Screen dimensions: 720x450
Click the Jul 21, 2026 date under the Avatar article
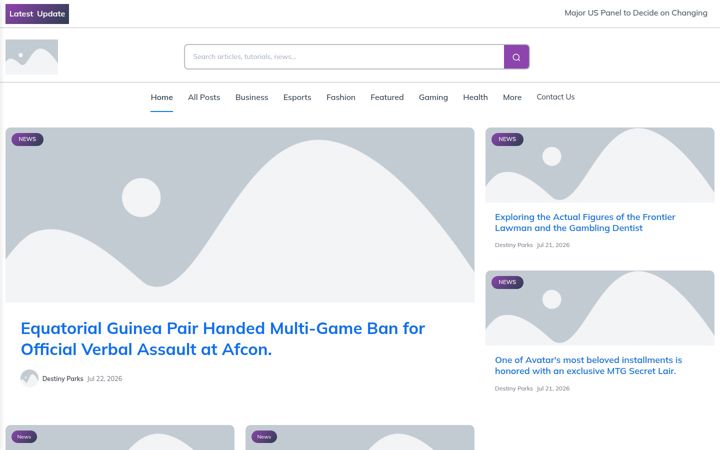553,388
